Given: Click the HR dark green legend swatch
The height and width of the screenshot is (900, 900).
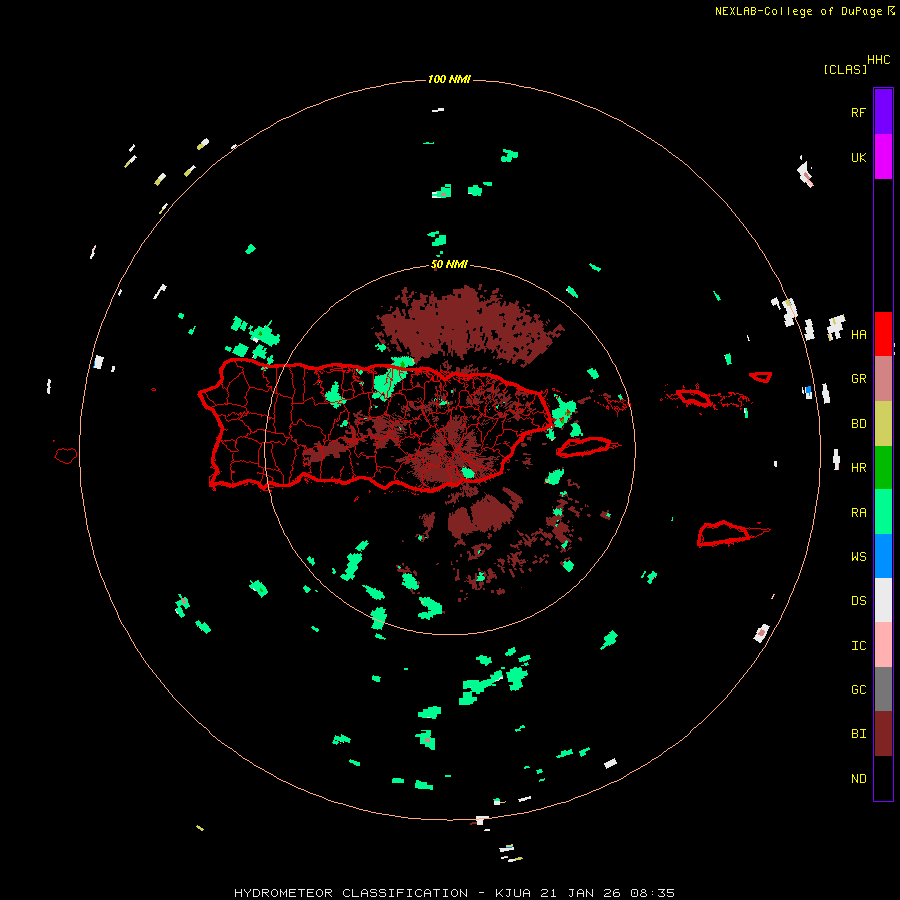Looking at the screenshot, I should [x=883, y=468].
